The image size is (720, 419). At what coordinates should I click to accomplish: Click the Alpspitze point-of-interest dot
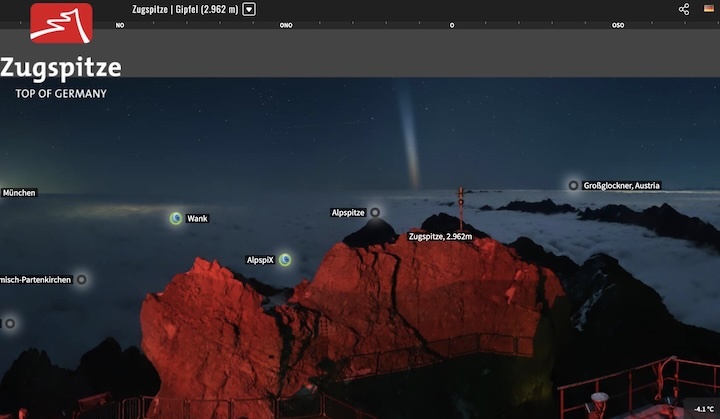pyautogui.click(x=375, y=212)
